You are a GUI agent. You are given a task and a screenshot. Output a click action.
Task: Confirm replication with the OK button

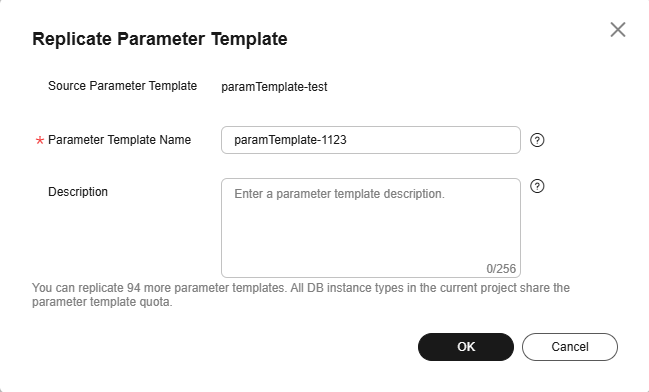pos(466,347)
